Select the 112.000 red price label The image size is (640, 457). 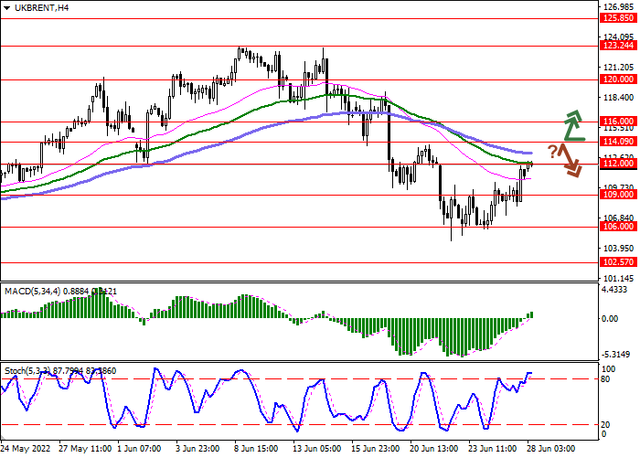coord(619,164)
